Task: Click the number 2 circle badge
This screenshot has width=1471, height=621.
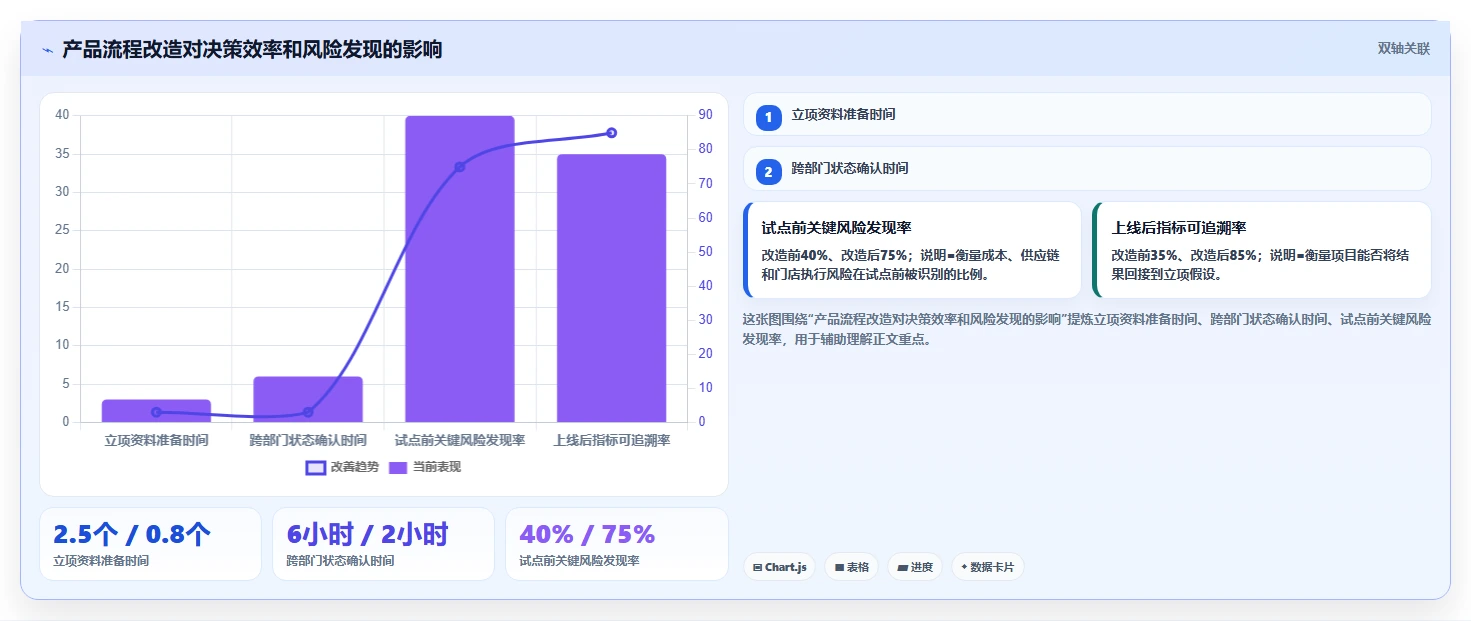Action: 768,172
